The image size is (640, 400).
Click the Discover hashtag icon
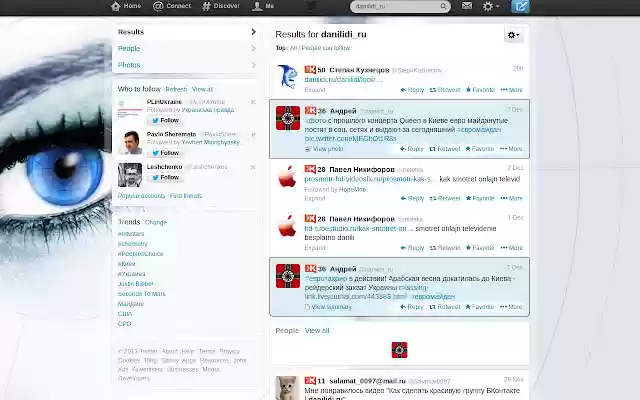point(207,6)
